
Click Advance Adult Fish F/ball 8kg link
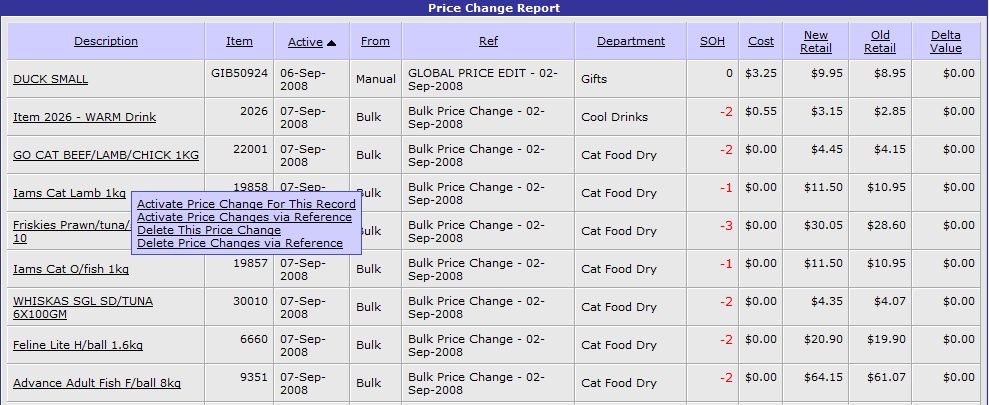96,383
